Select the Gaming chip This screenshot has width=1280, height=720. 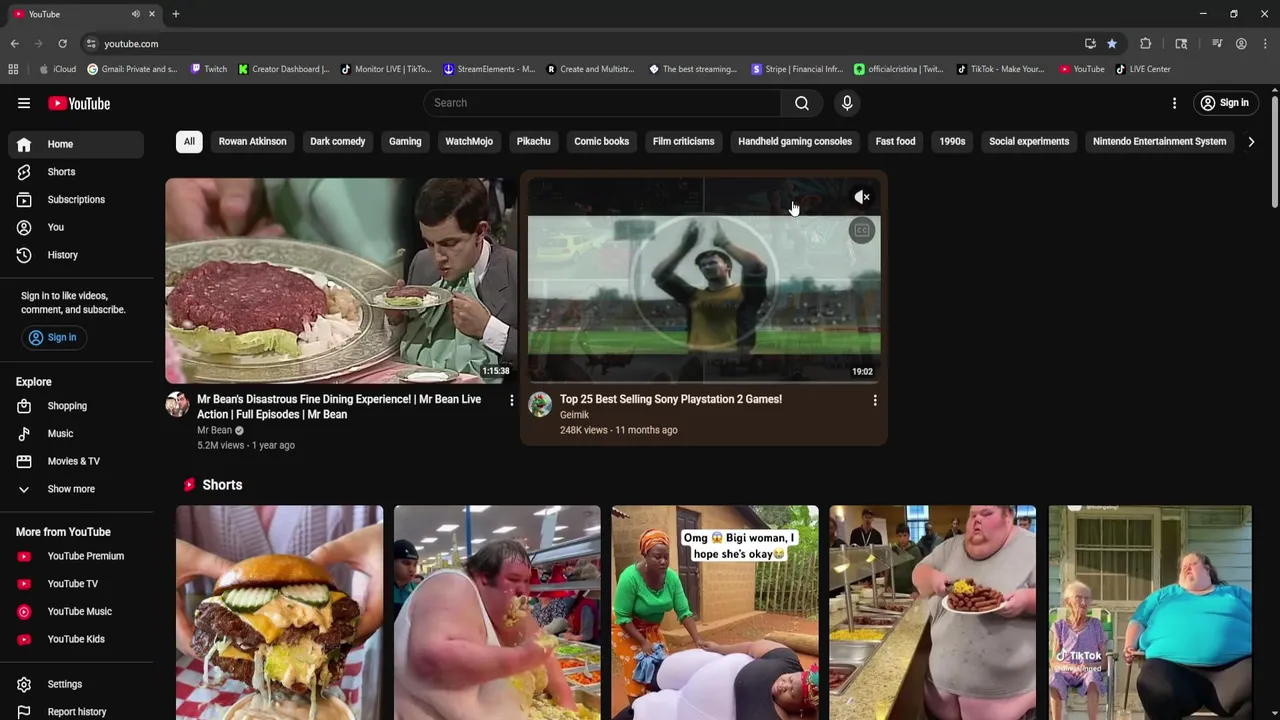pos(405,141)
